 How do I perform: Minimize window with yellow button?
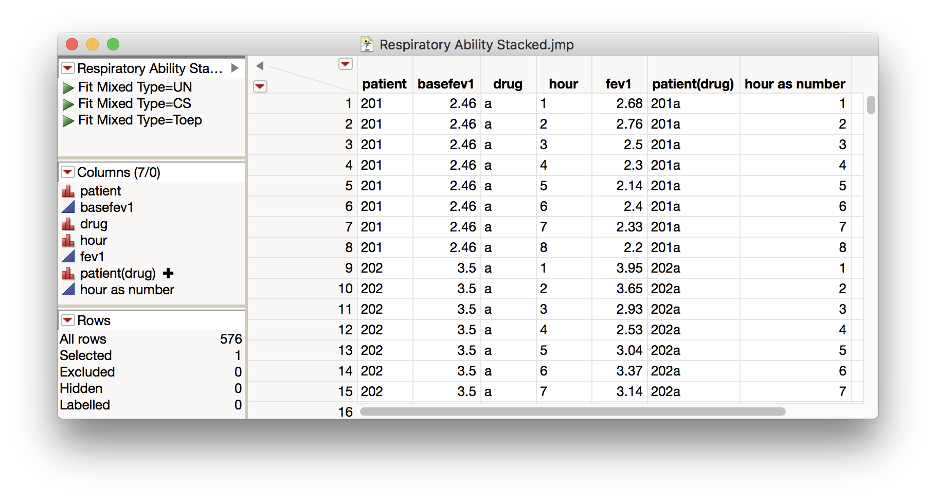tap(93, 44)
